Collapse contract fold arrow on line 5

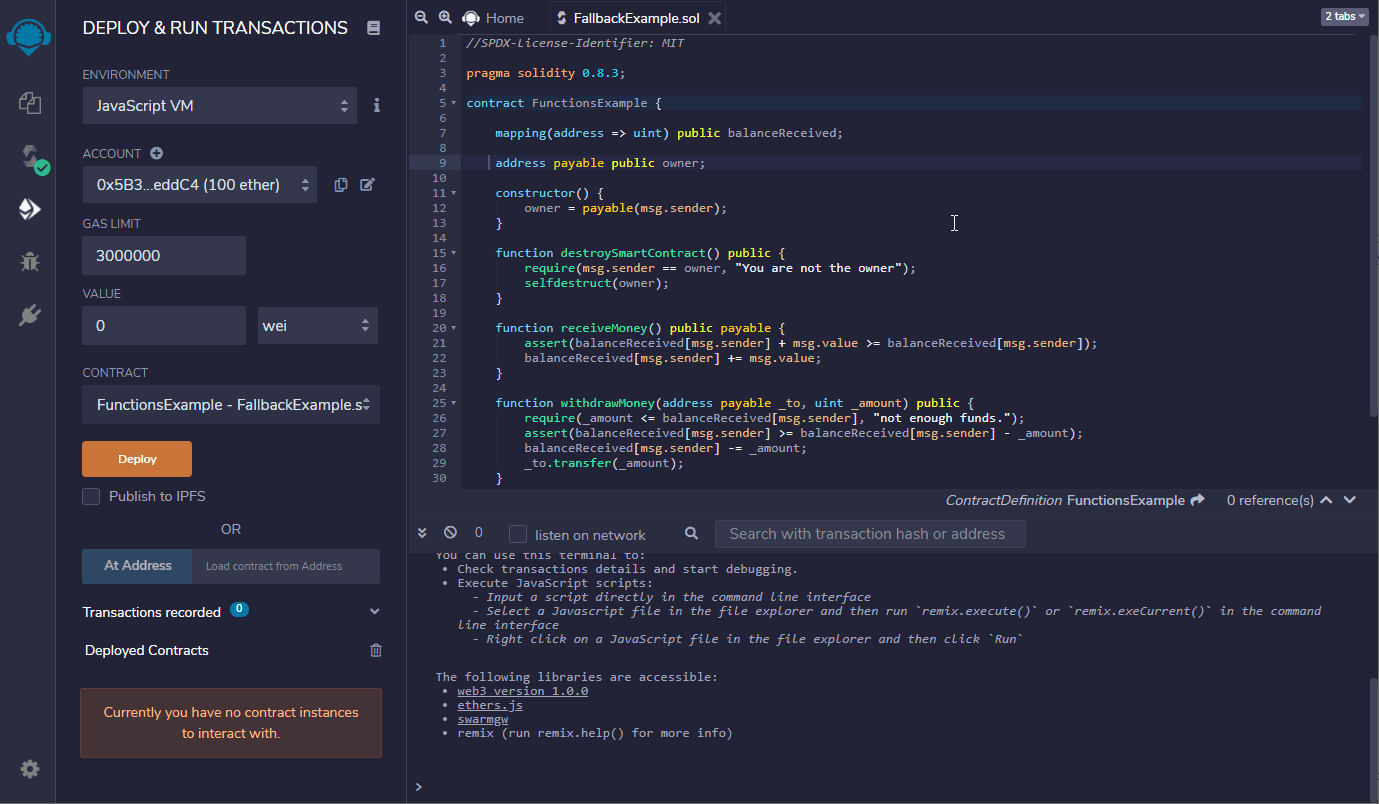[454, 103]
